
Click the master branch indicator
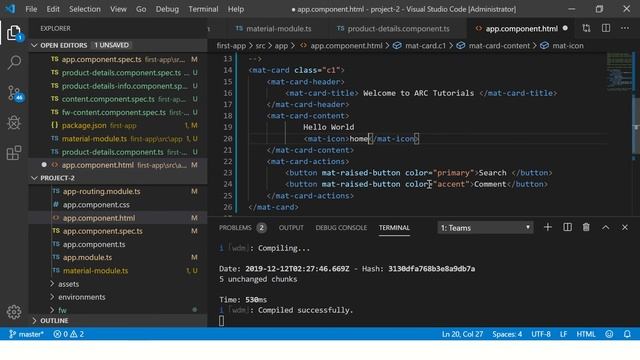(26, 334)
